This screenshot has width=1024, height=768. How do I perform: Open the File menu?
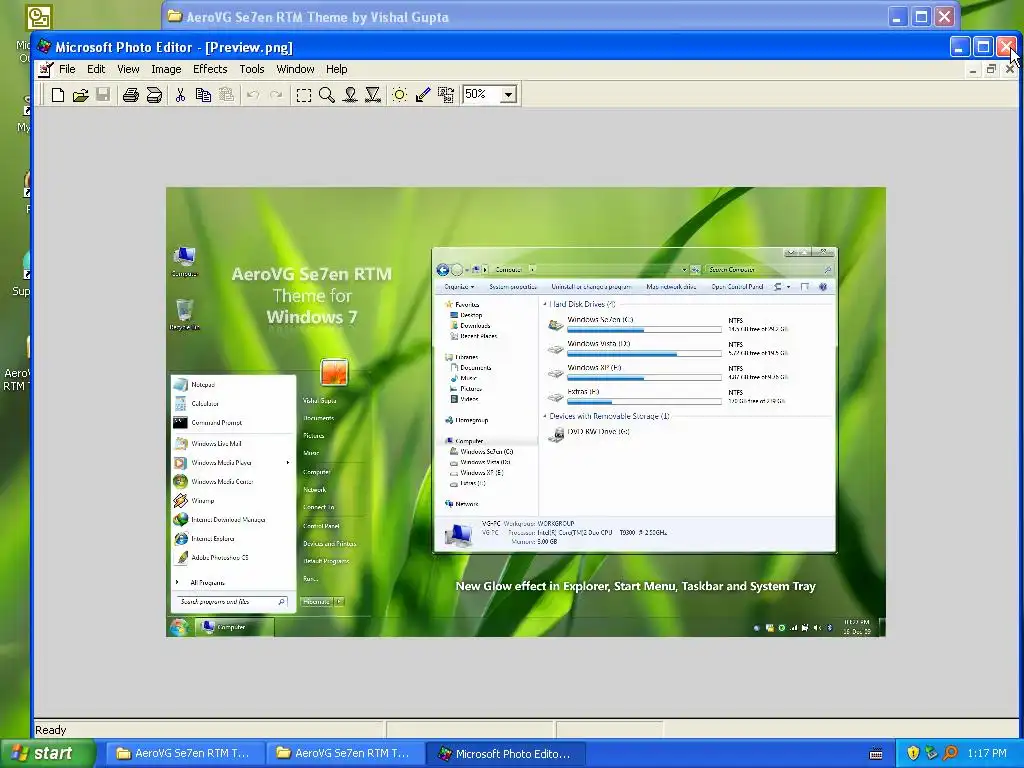pyautogui.click(x=67, y=69)
